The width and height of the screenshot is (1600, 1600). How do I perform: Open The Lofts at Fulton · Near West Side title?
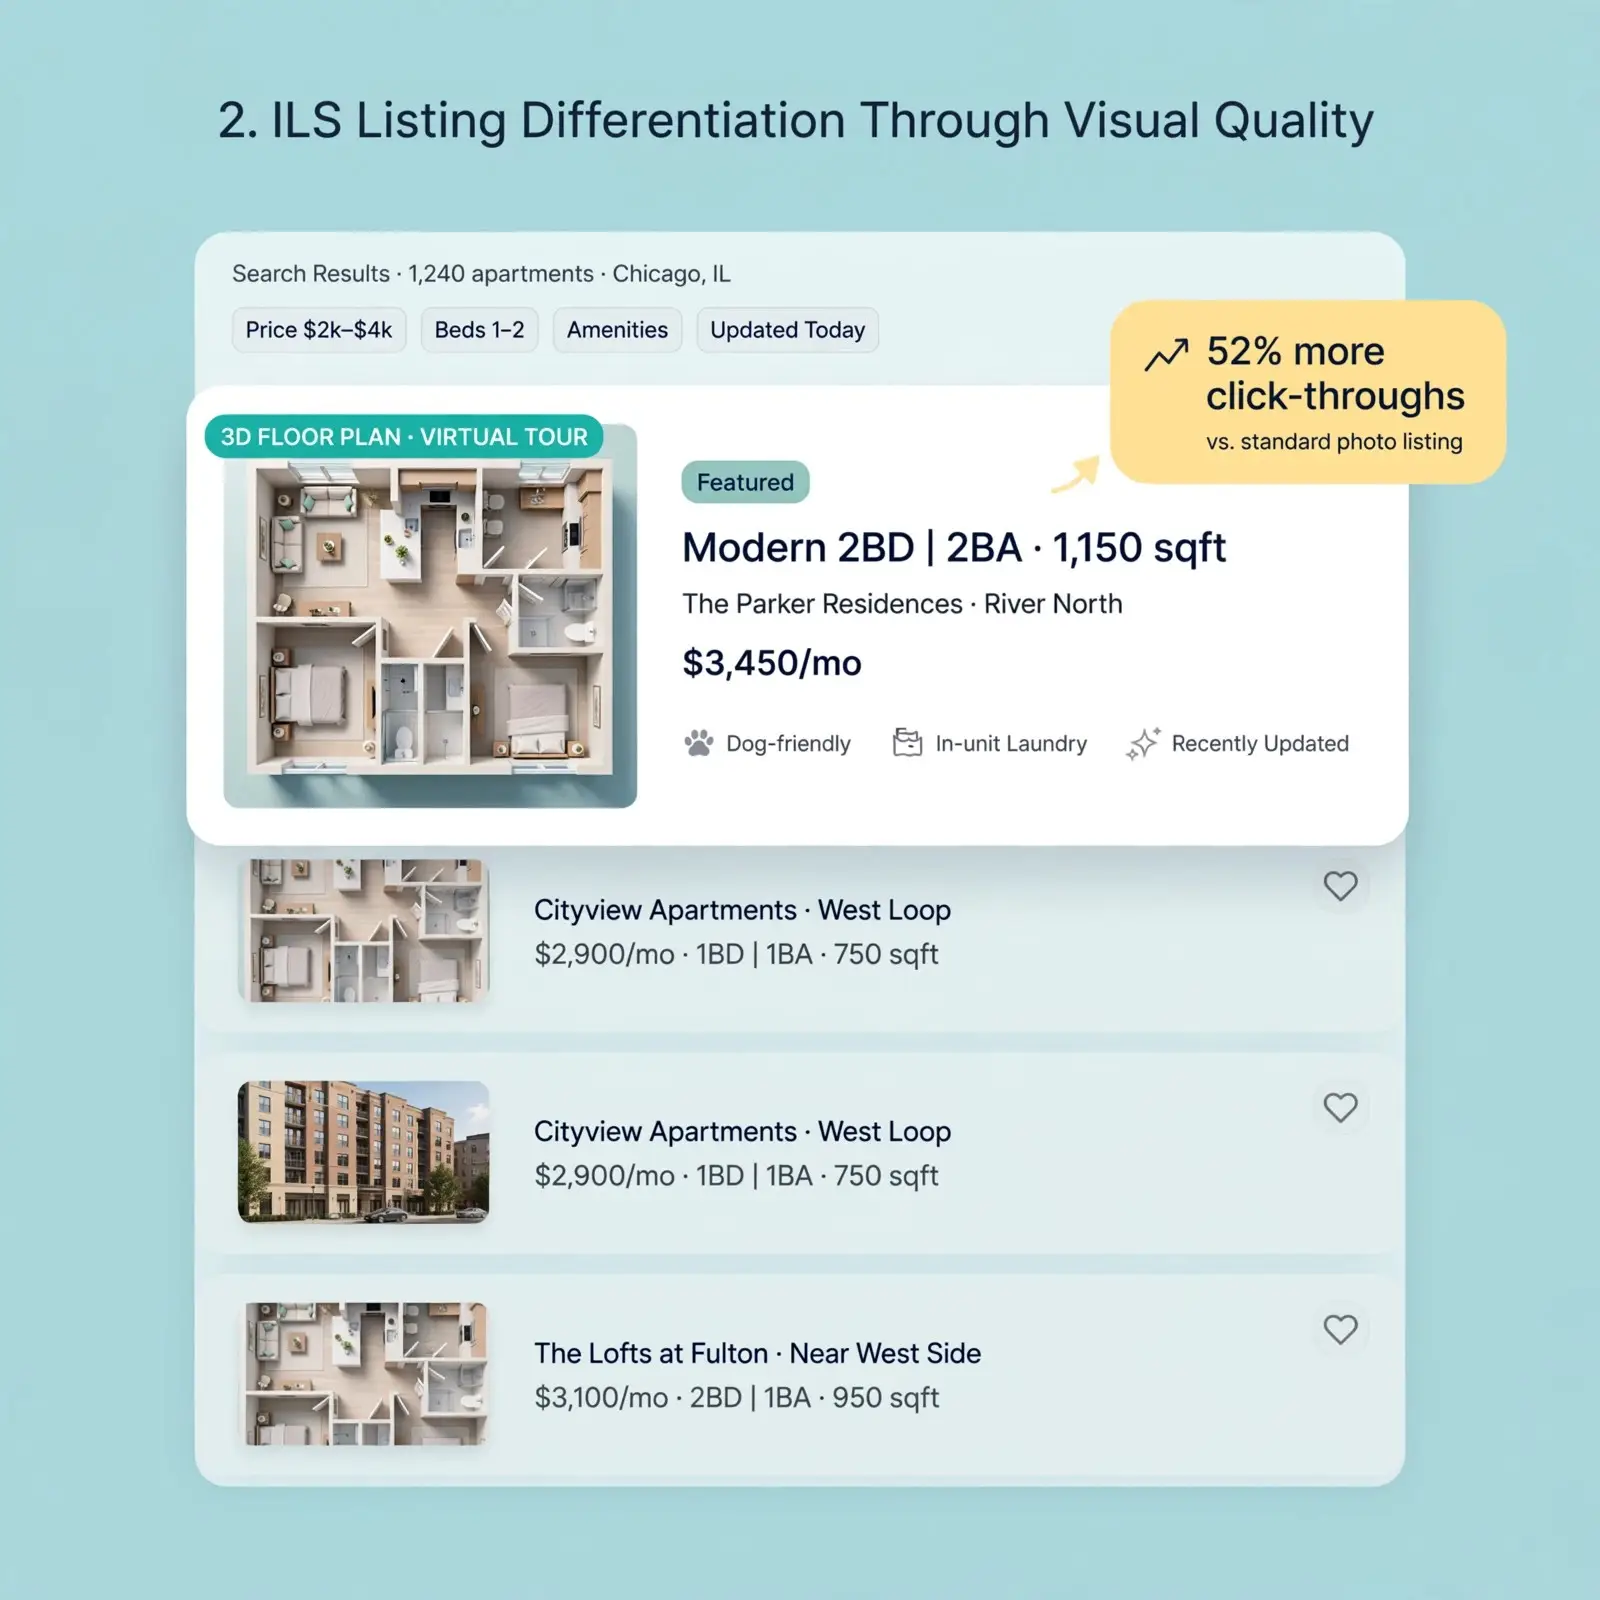pos(757,1353)
